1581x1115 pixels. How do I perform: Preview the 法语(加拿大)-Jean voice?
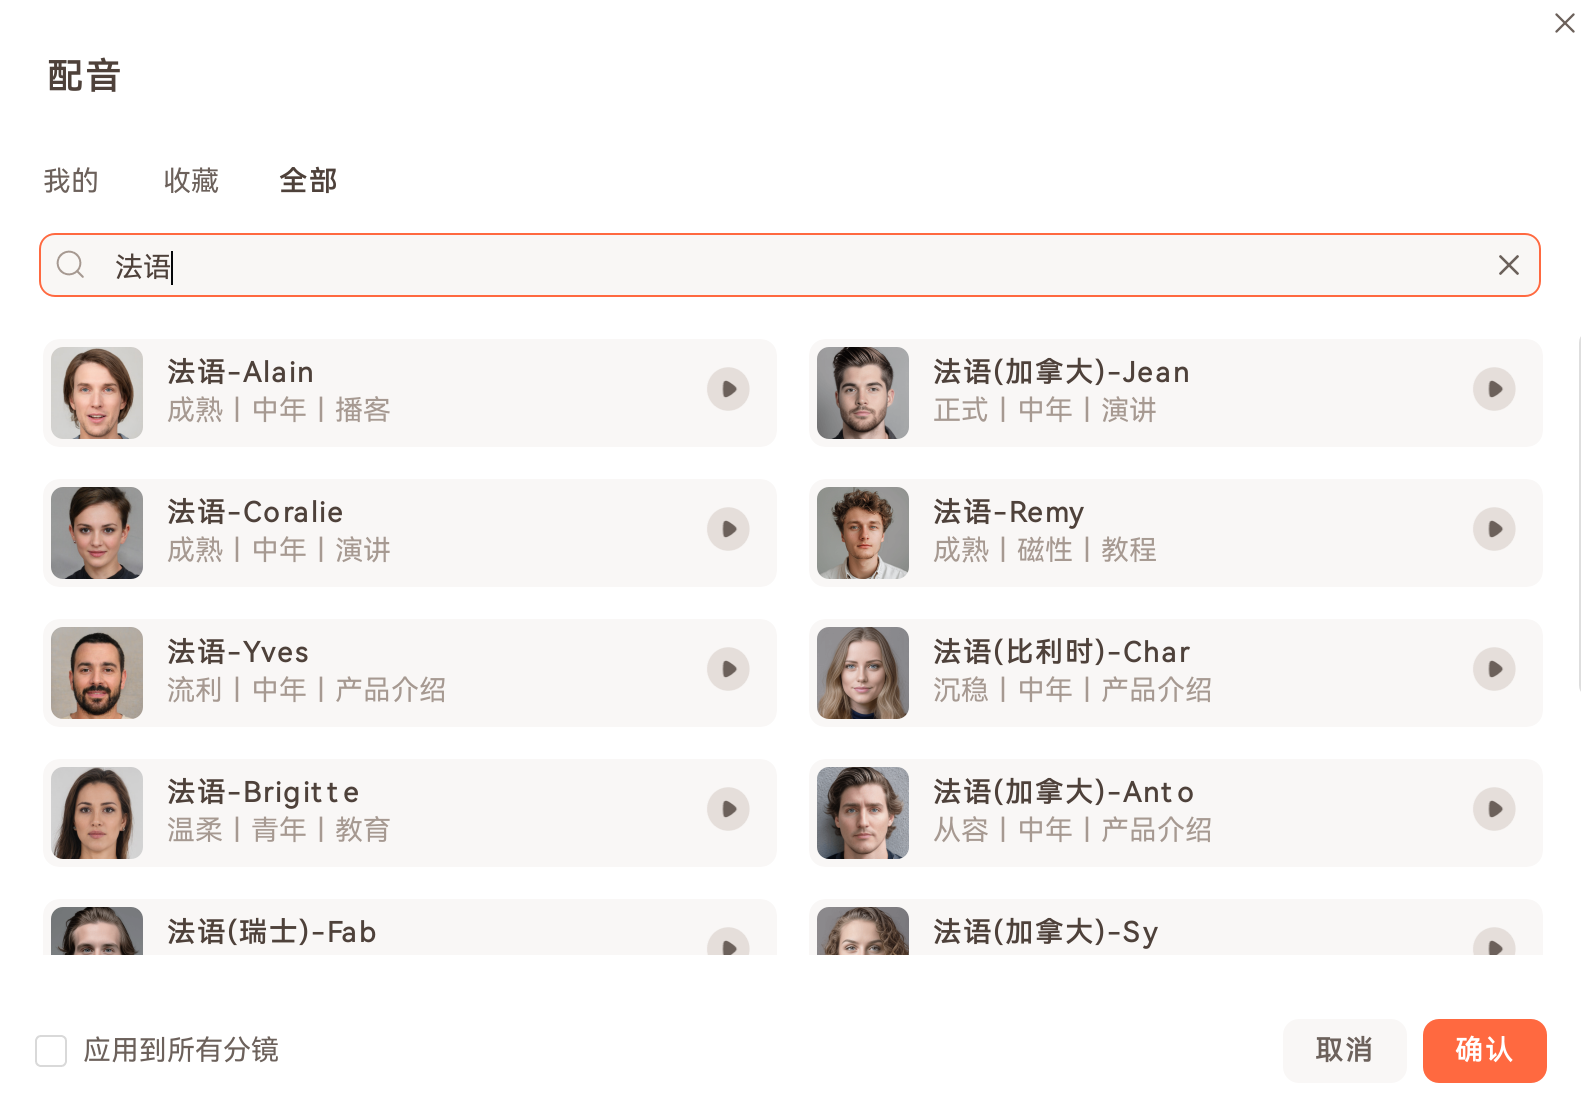1494,389
